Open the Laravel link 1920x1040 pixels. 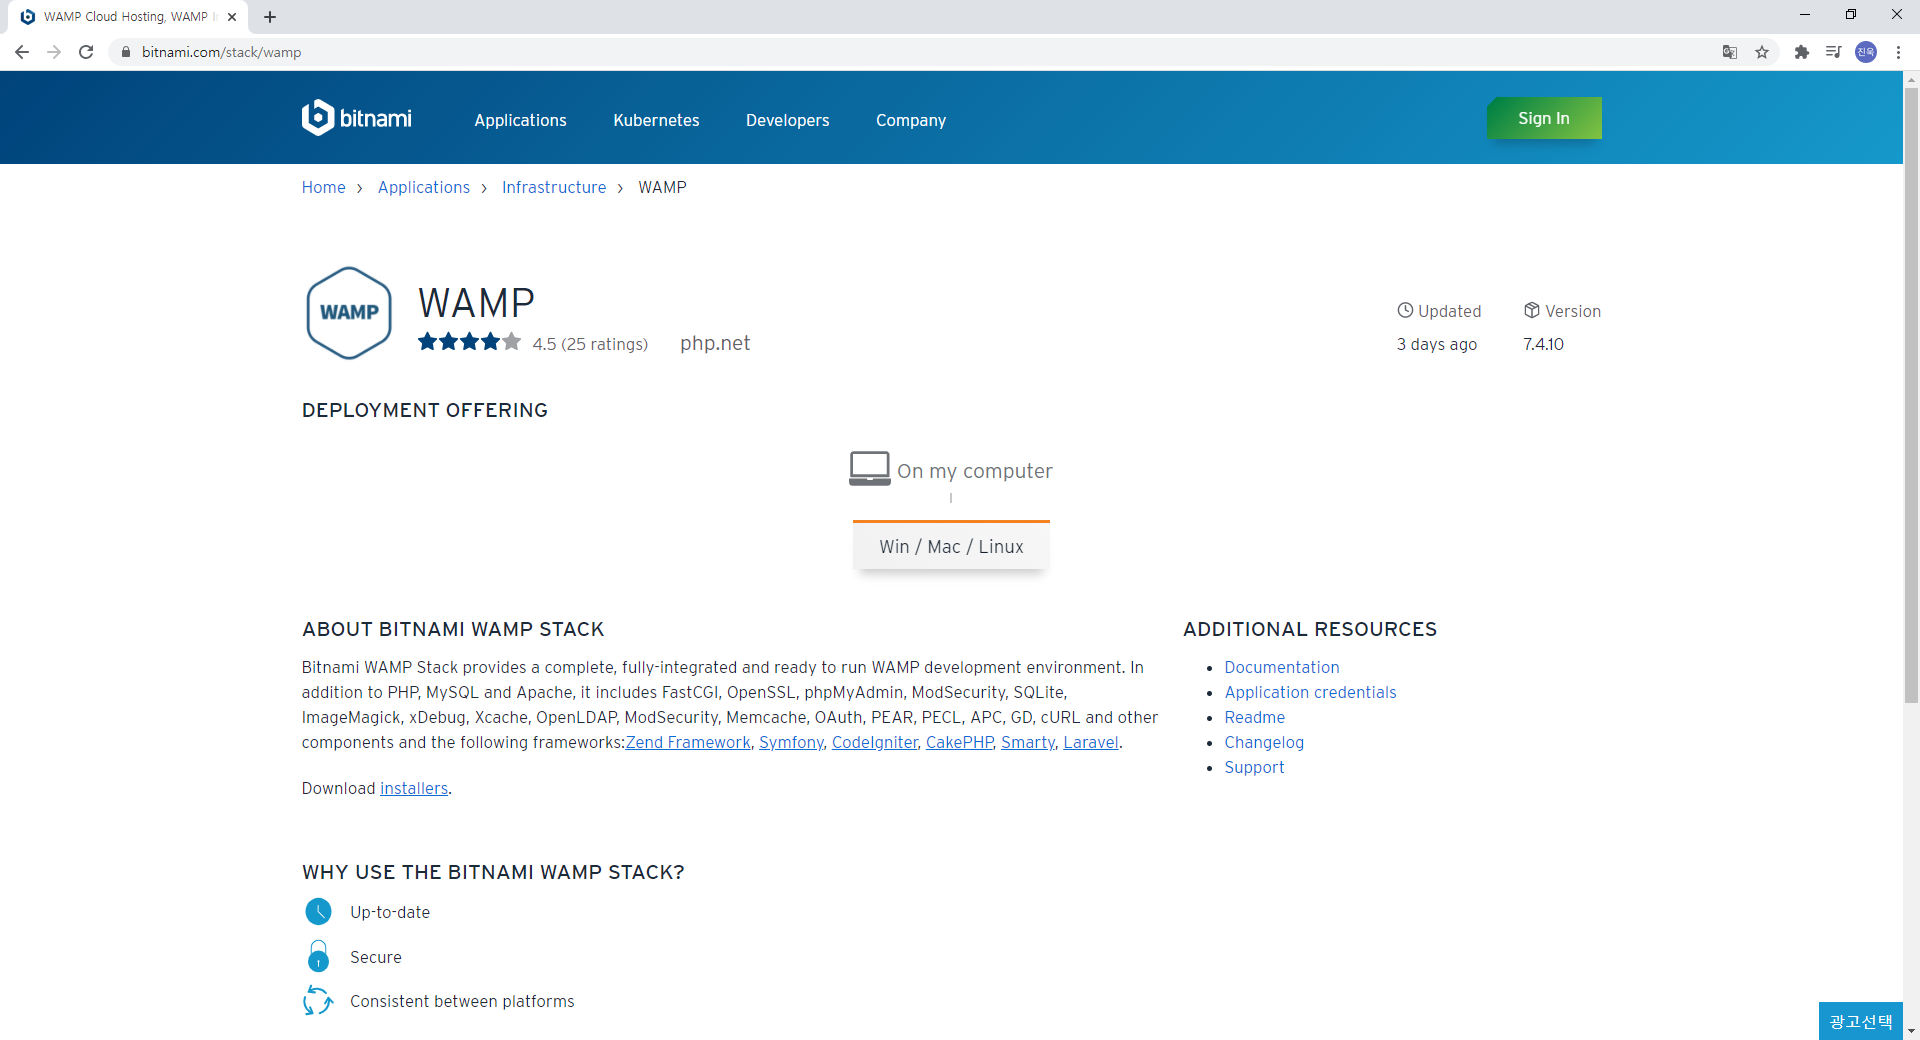[x=1091, y=742]
